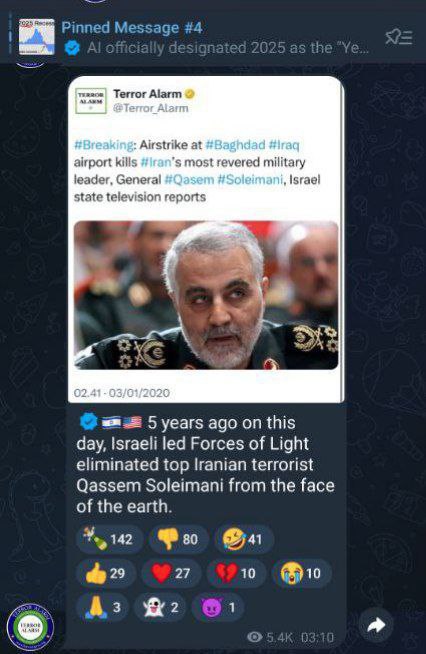Toggle the thumbs down reaction with 80
The image size is (426, 654).
click(179, 539)
